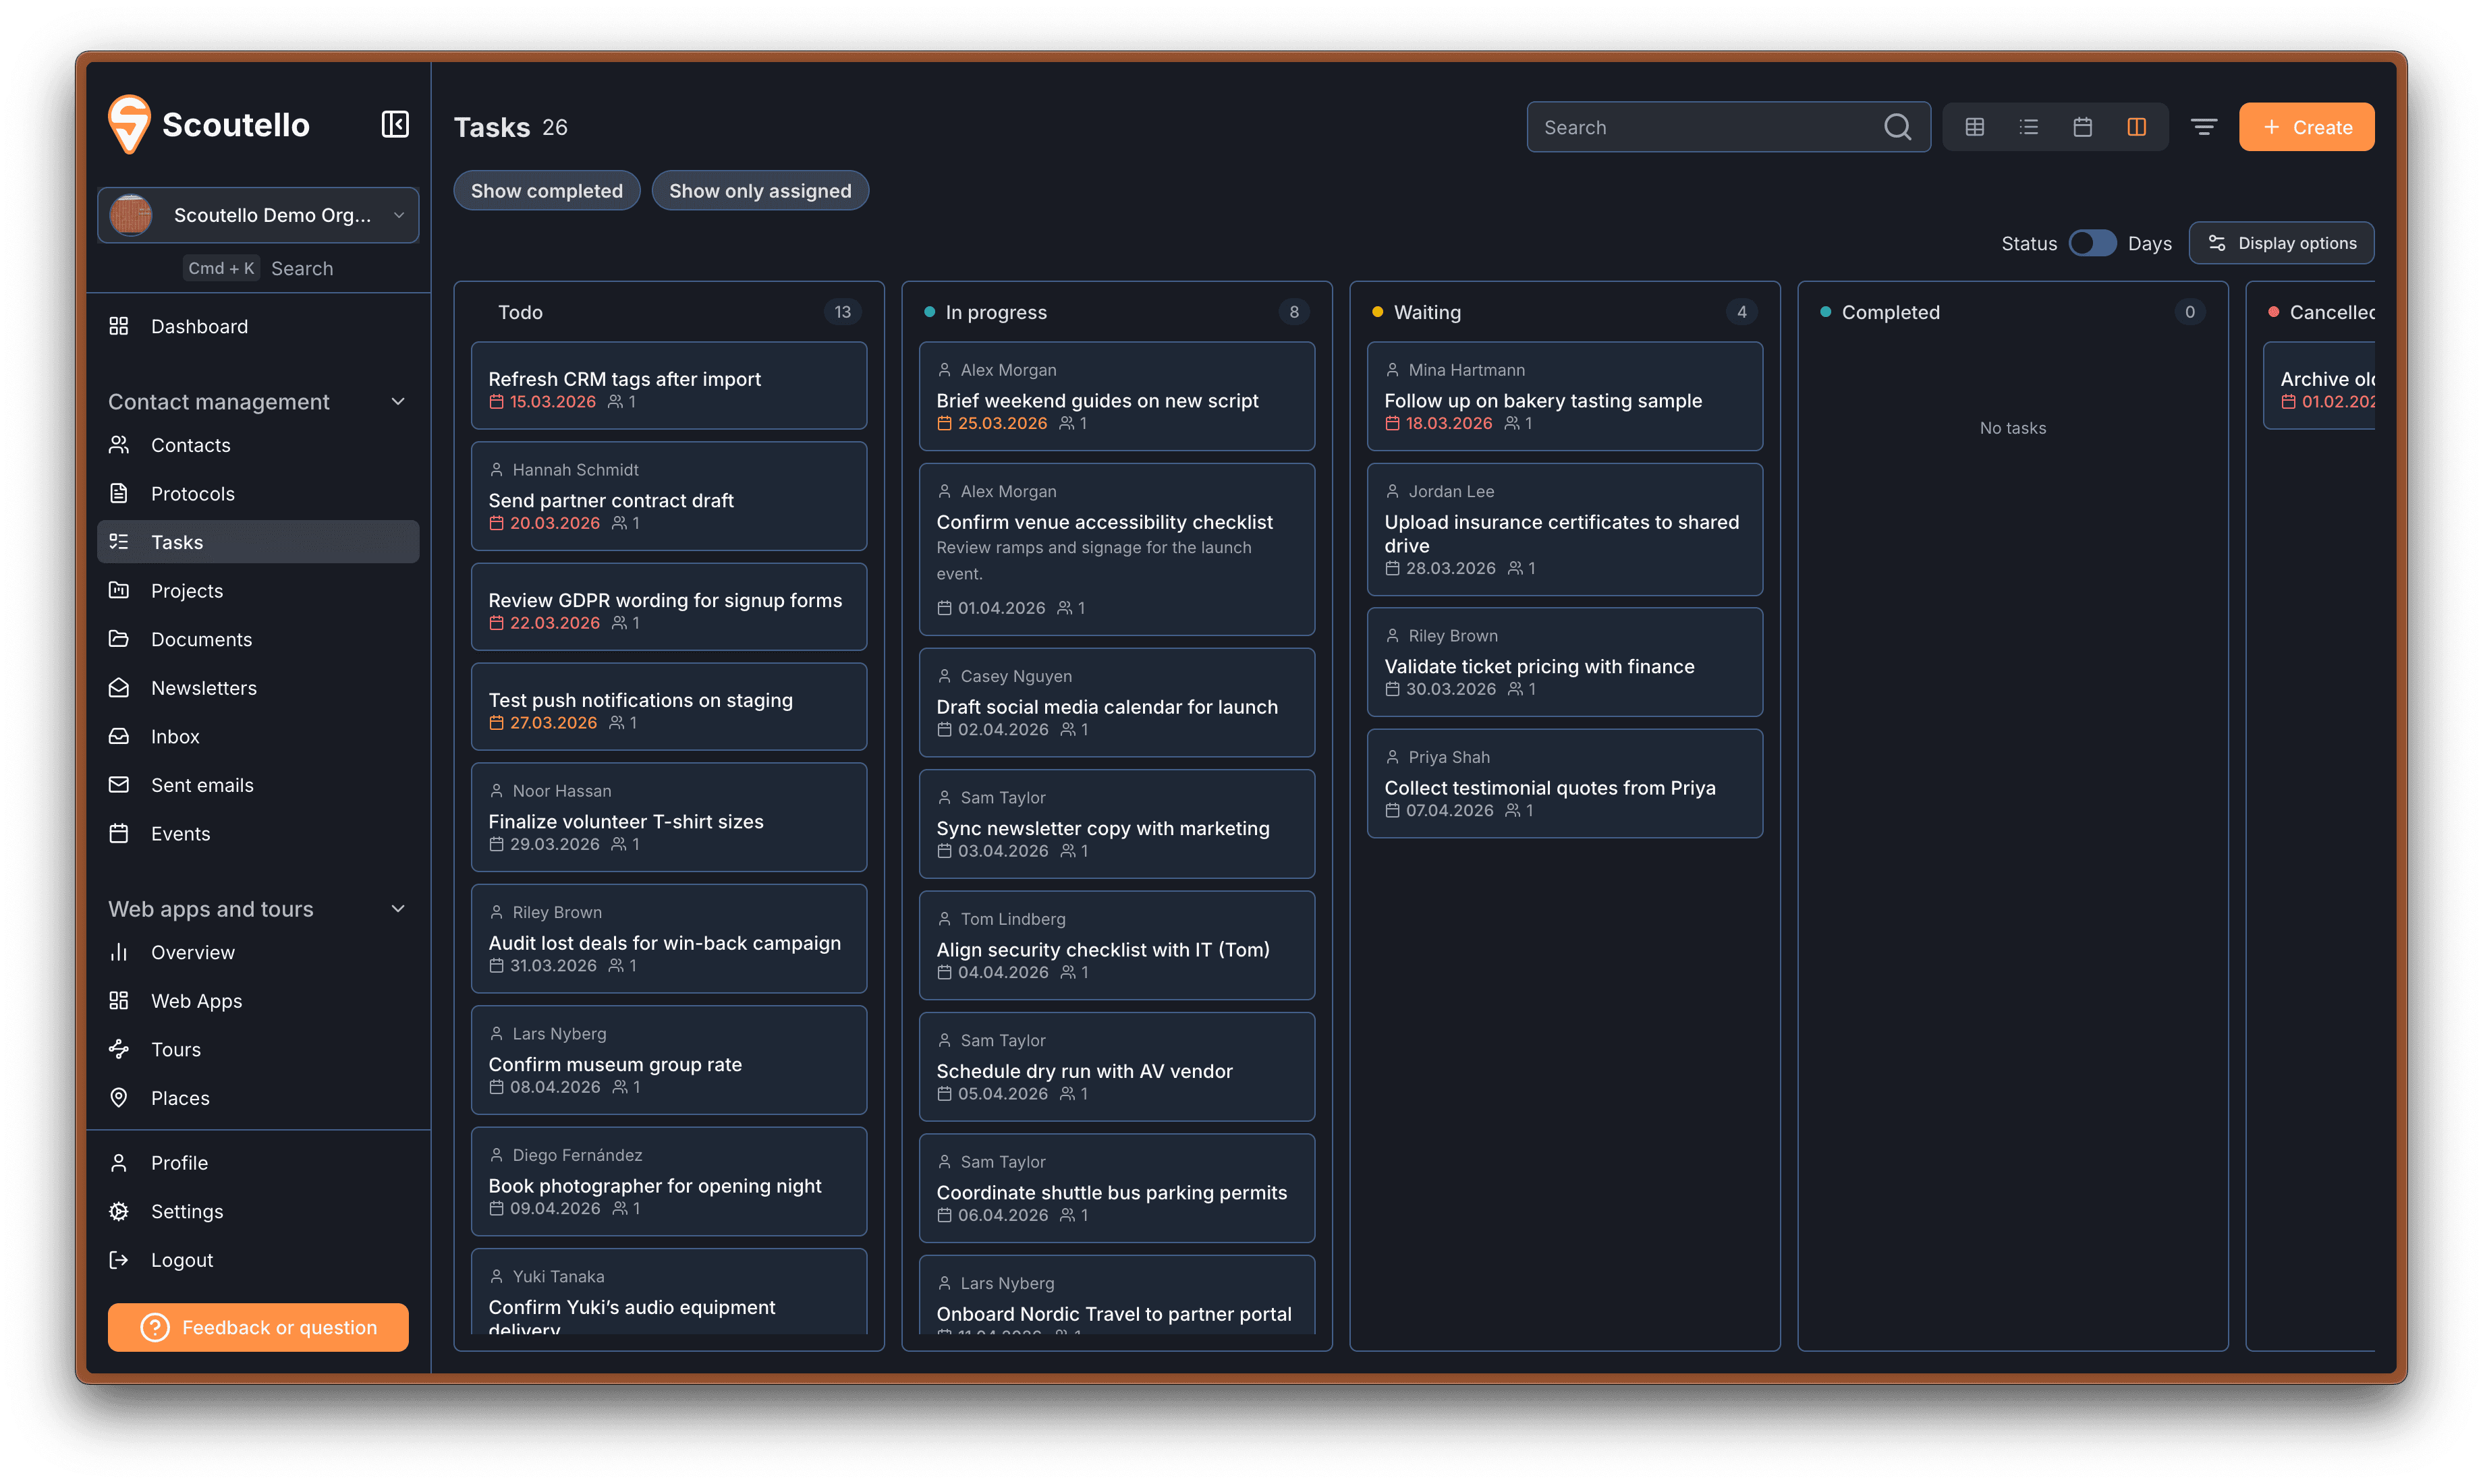Screen dimensions: 2483x1484
Task: Toggle the Show completed filter chip
Action: point(546,191)
